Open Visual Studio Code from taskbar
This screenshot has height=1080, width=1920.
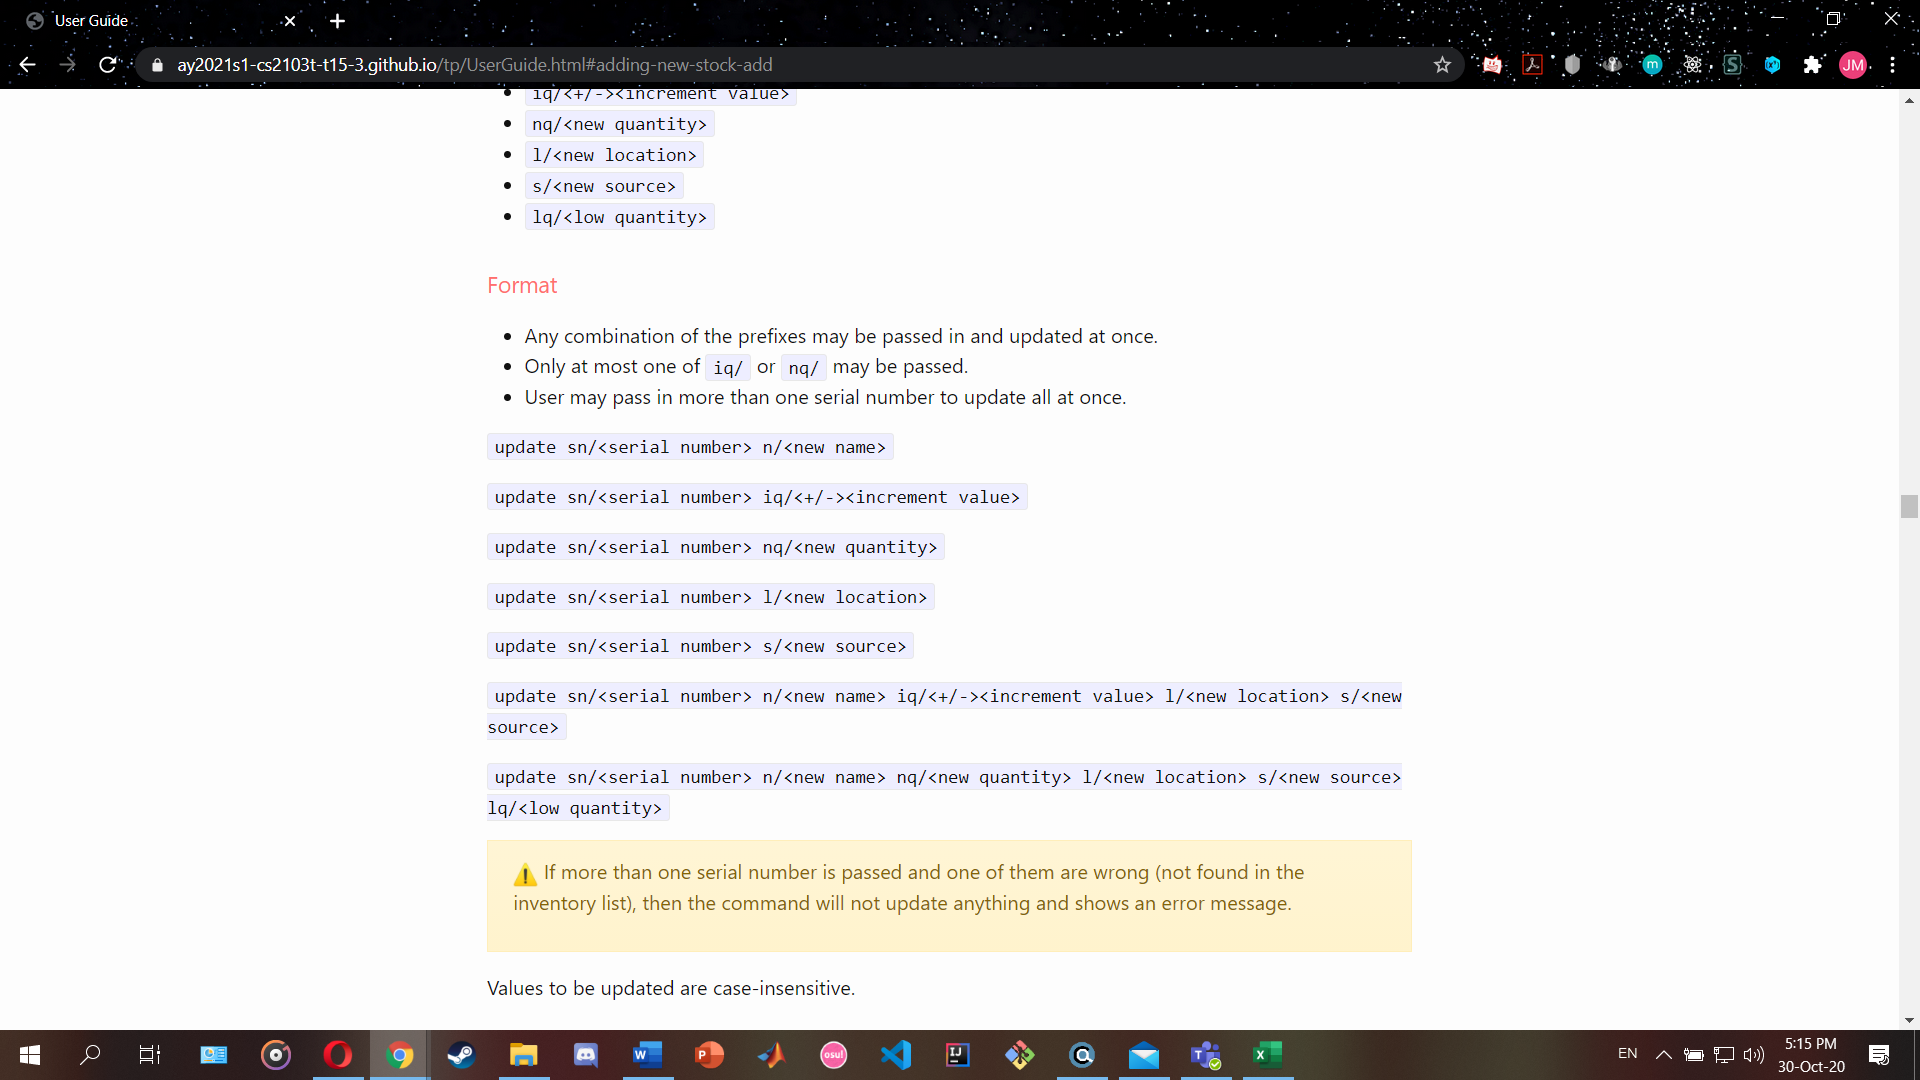pos(896,1055)
